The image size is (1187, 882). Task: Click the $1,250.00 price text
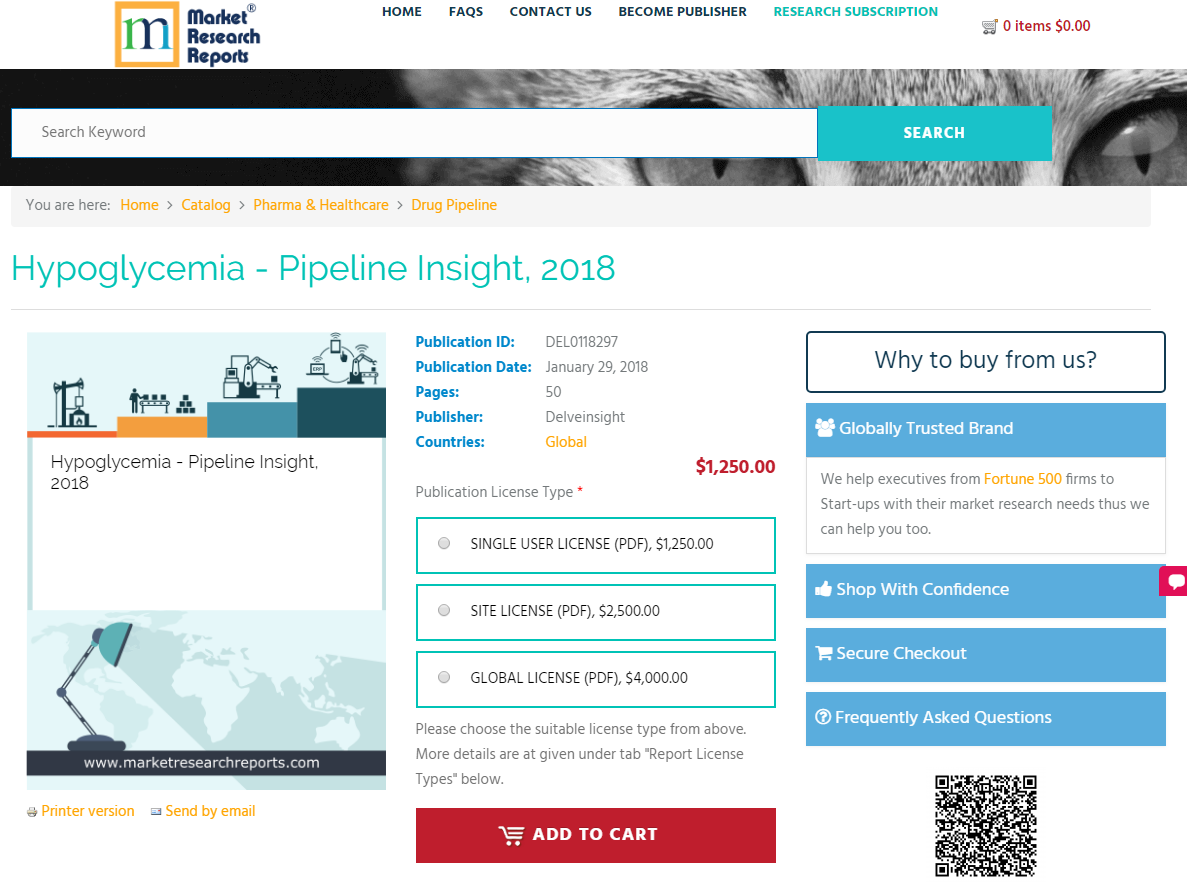(x=735, y=466)
